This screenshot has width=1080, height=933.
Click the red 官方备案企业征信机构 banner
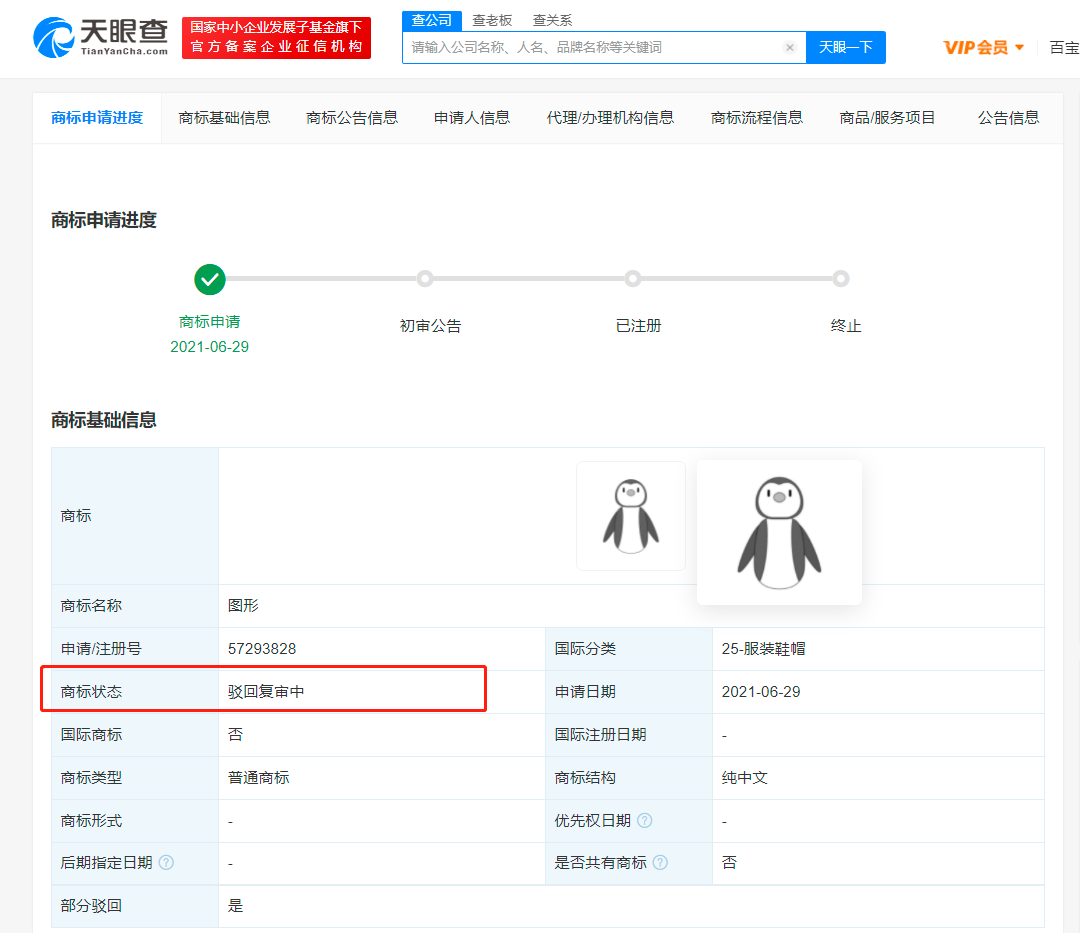tap(276, 38)
